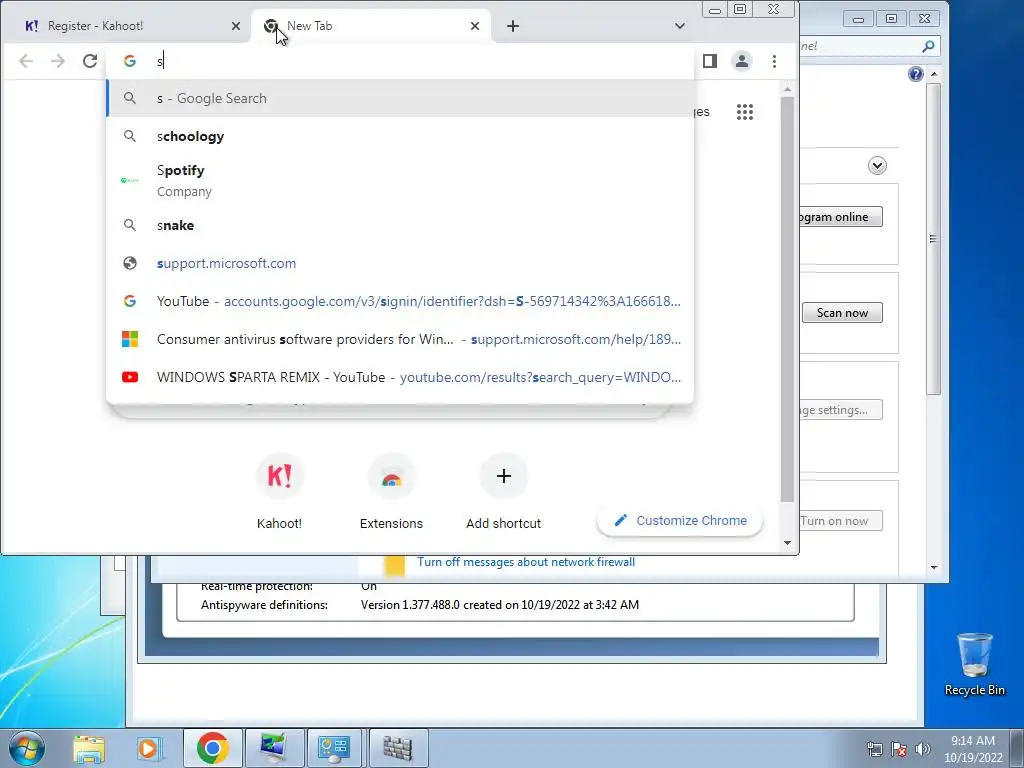Open Windows Explorer from the taskbar
Viewport: 1024px width, 768px height.
[x=89, y=748]
